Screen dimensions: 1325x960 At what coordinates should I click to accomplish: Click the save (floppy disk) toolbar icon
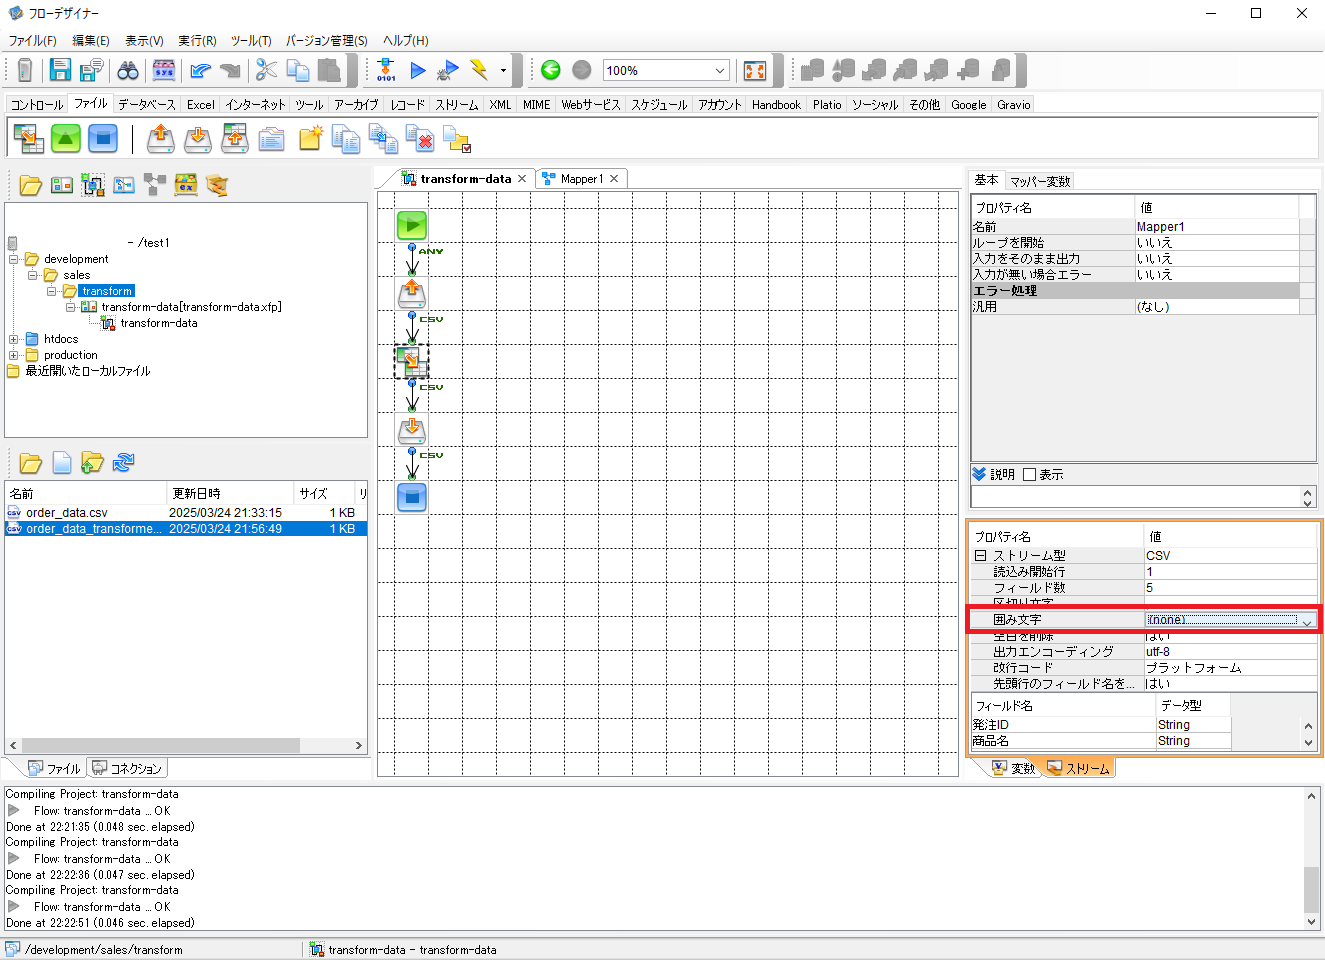pyautogui.click(x=60, y=70)
